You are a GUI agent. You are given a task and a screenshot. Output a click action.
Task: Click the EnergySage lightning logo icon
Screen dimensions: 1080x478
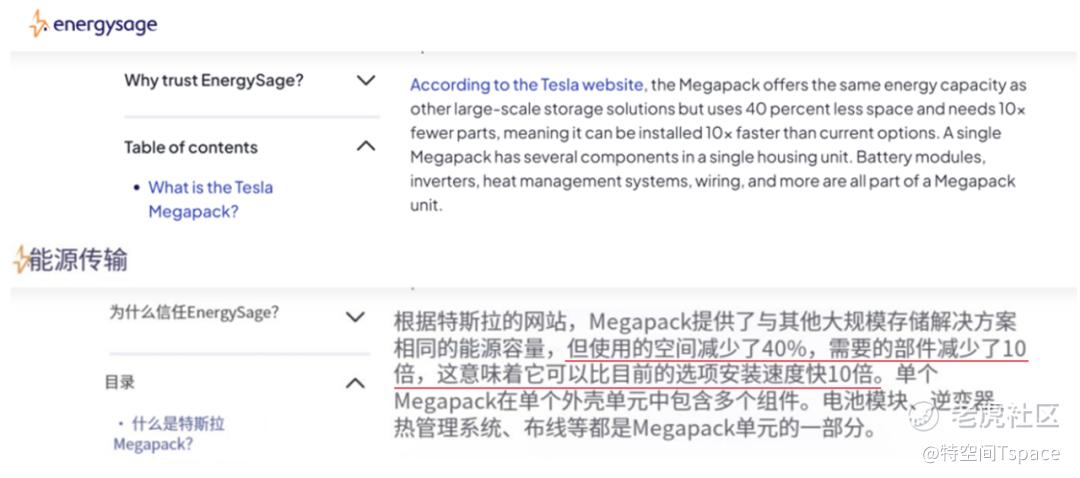point(38,24)
